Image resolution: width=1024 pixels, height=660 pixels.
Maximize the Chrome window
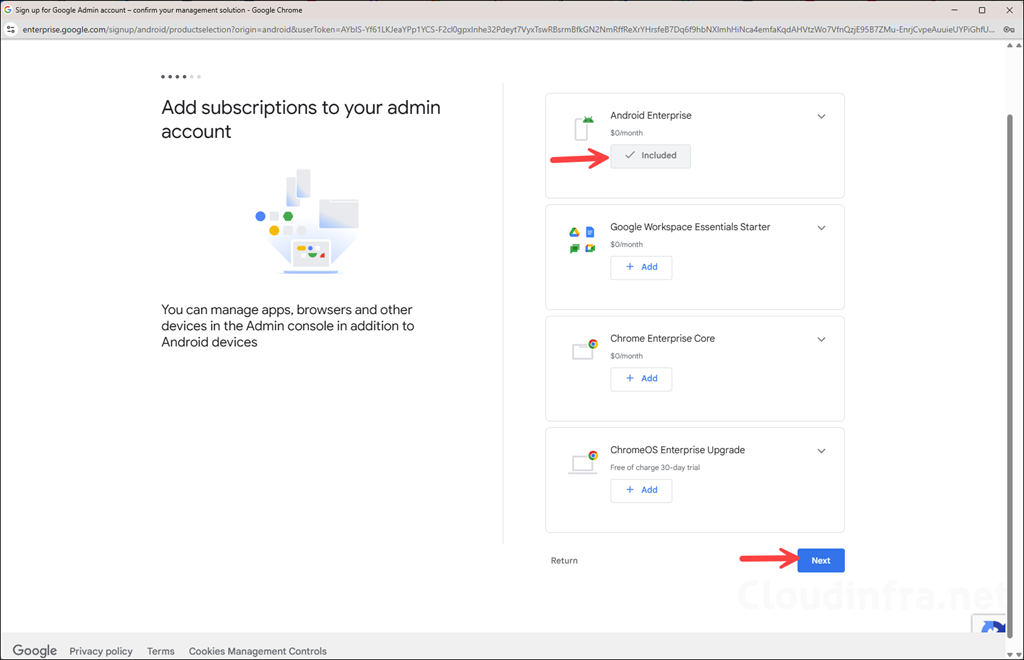tap(982, 10)
